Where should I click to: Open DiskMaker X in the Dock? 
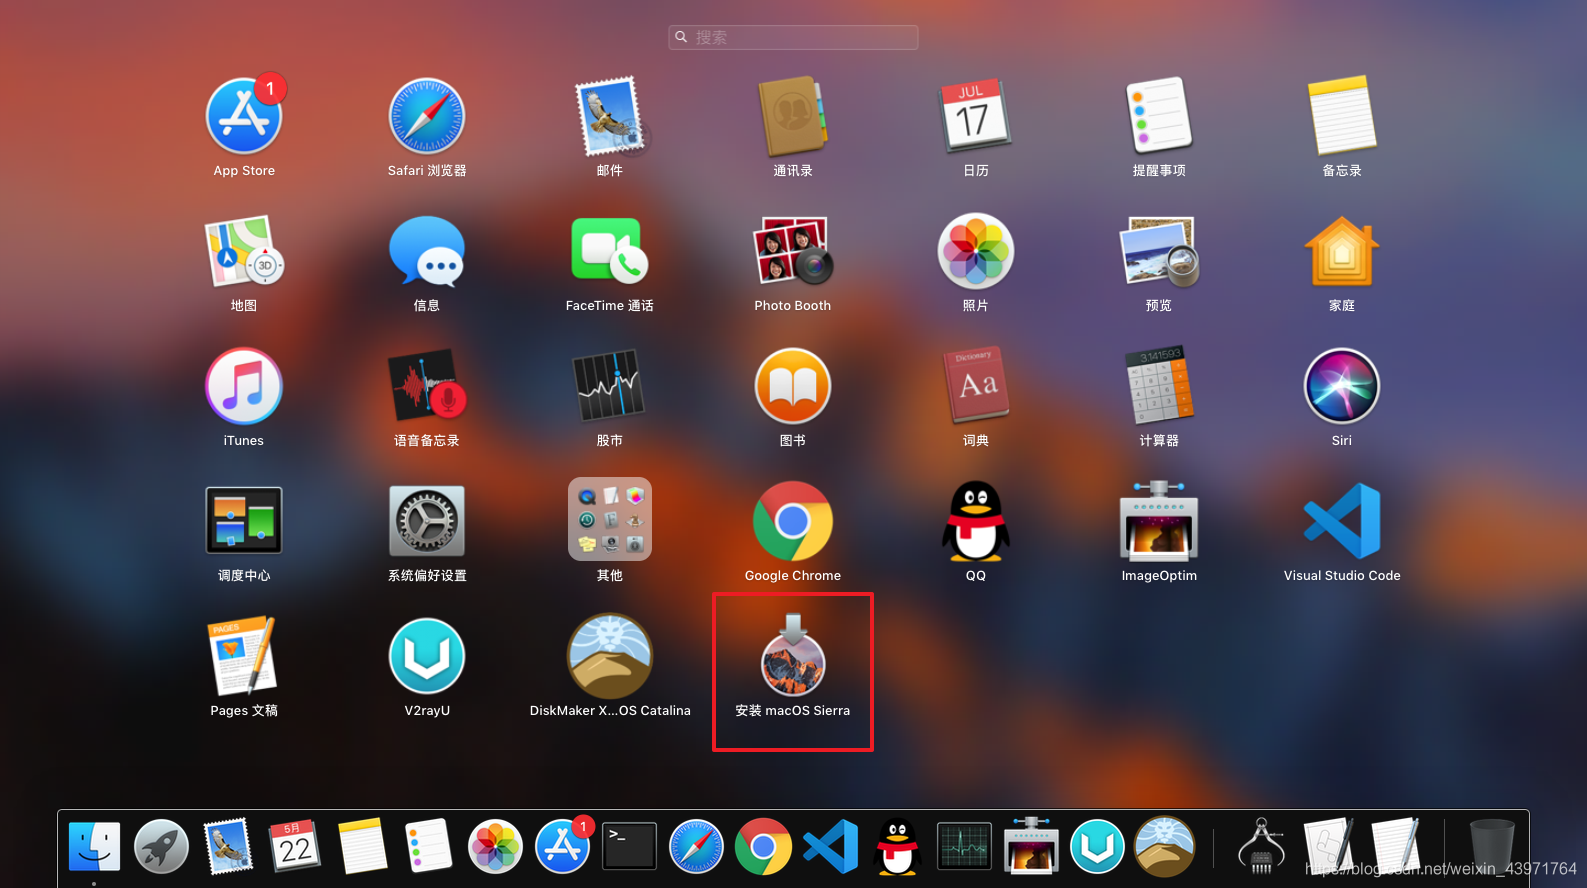point(1164,847)
